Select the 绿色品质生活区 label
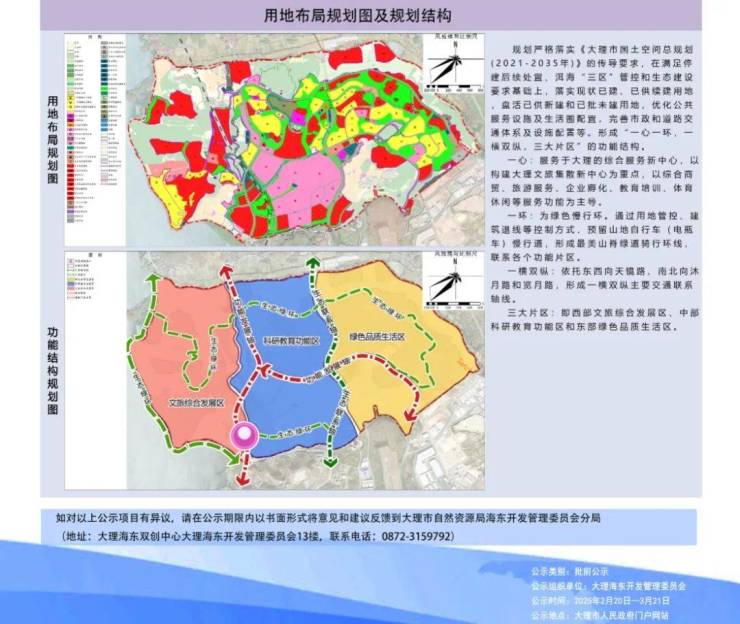 (377, 337)
